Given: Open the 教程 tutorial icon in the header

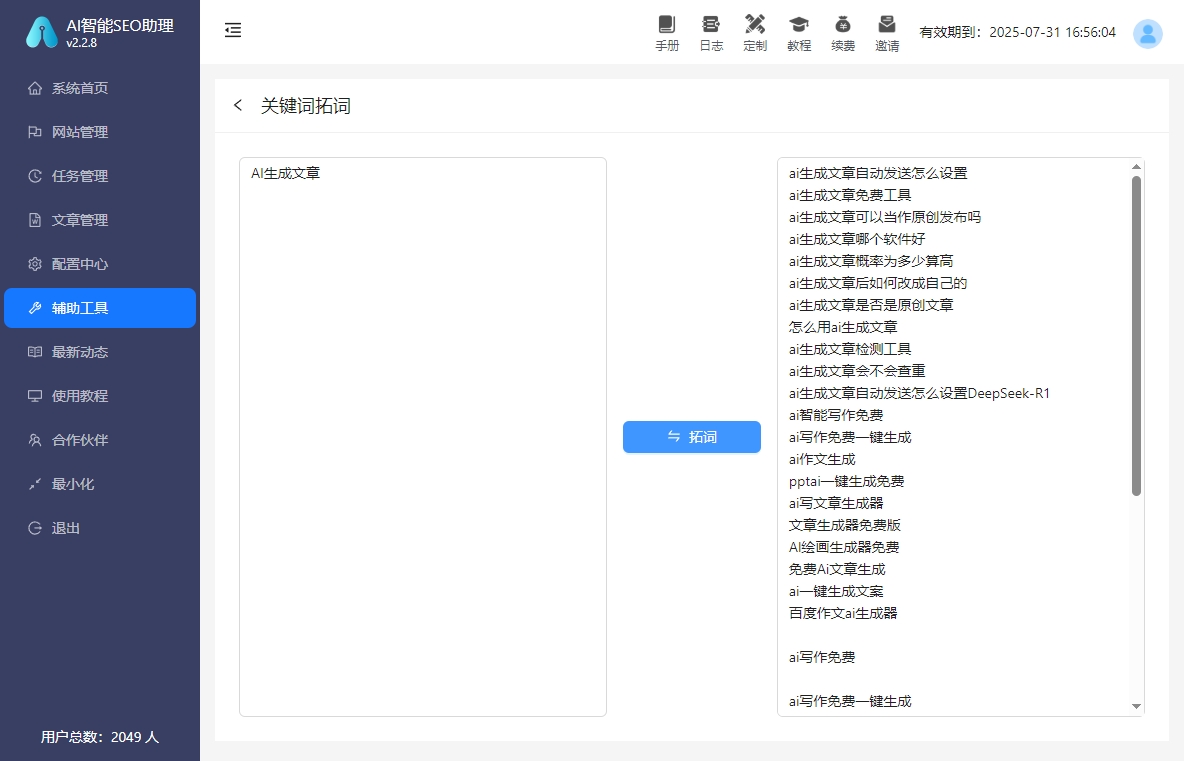Looking at the screenshot, I should (799, 32).
